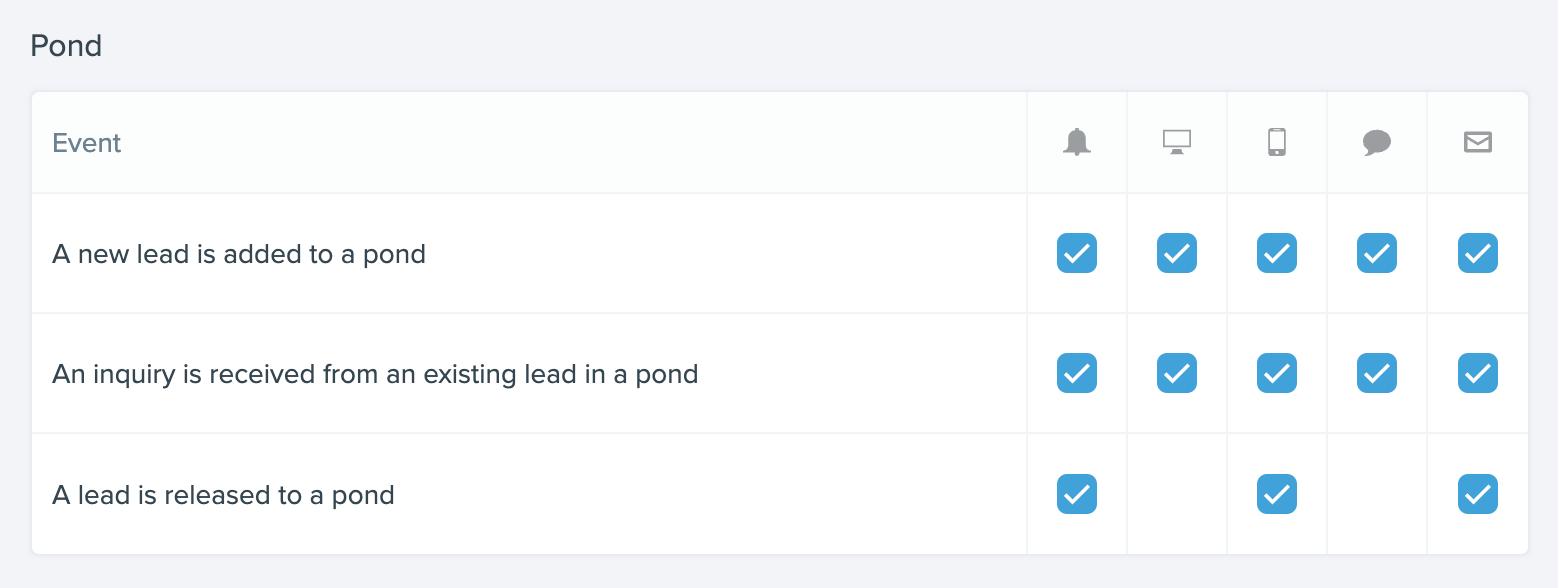Uncheck email for new lead added
The width and height of the screenshot is (1558, 588).
[x=1478, y=253]
